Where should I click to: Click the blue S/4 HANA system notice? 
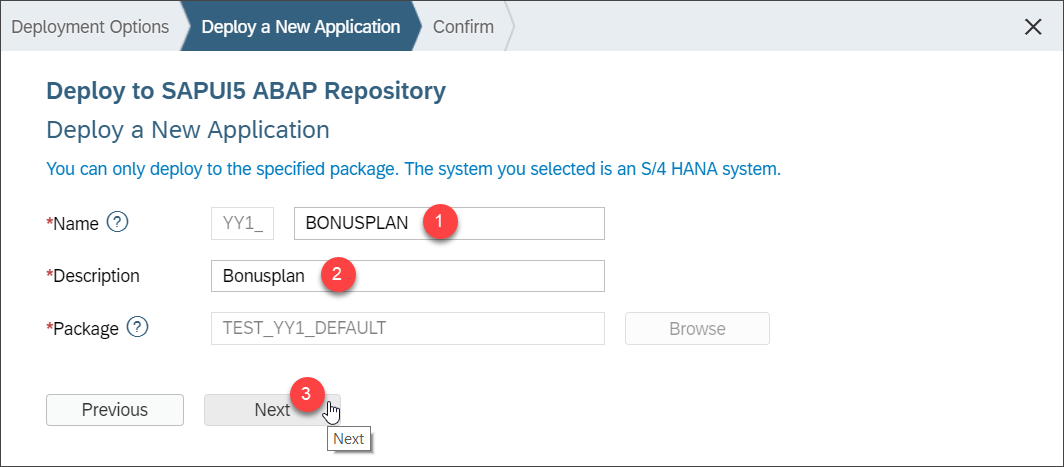(413, 168)
